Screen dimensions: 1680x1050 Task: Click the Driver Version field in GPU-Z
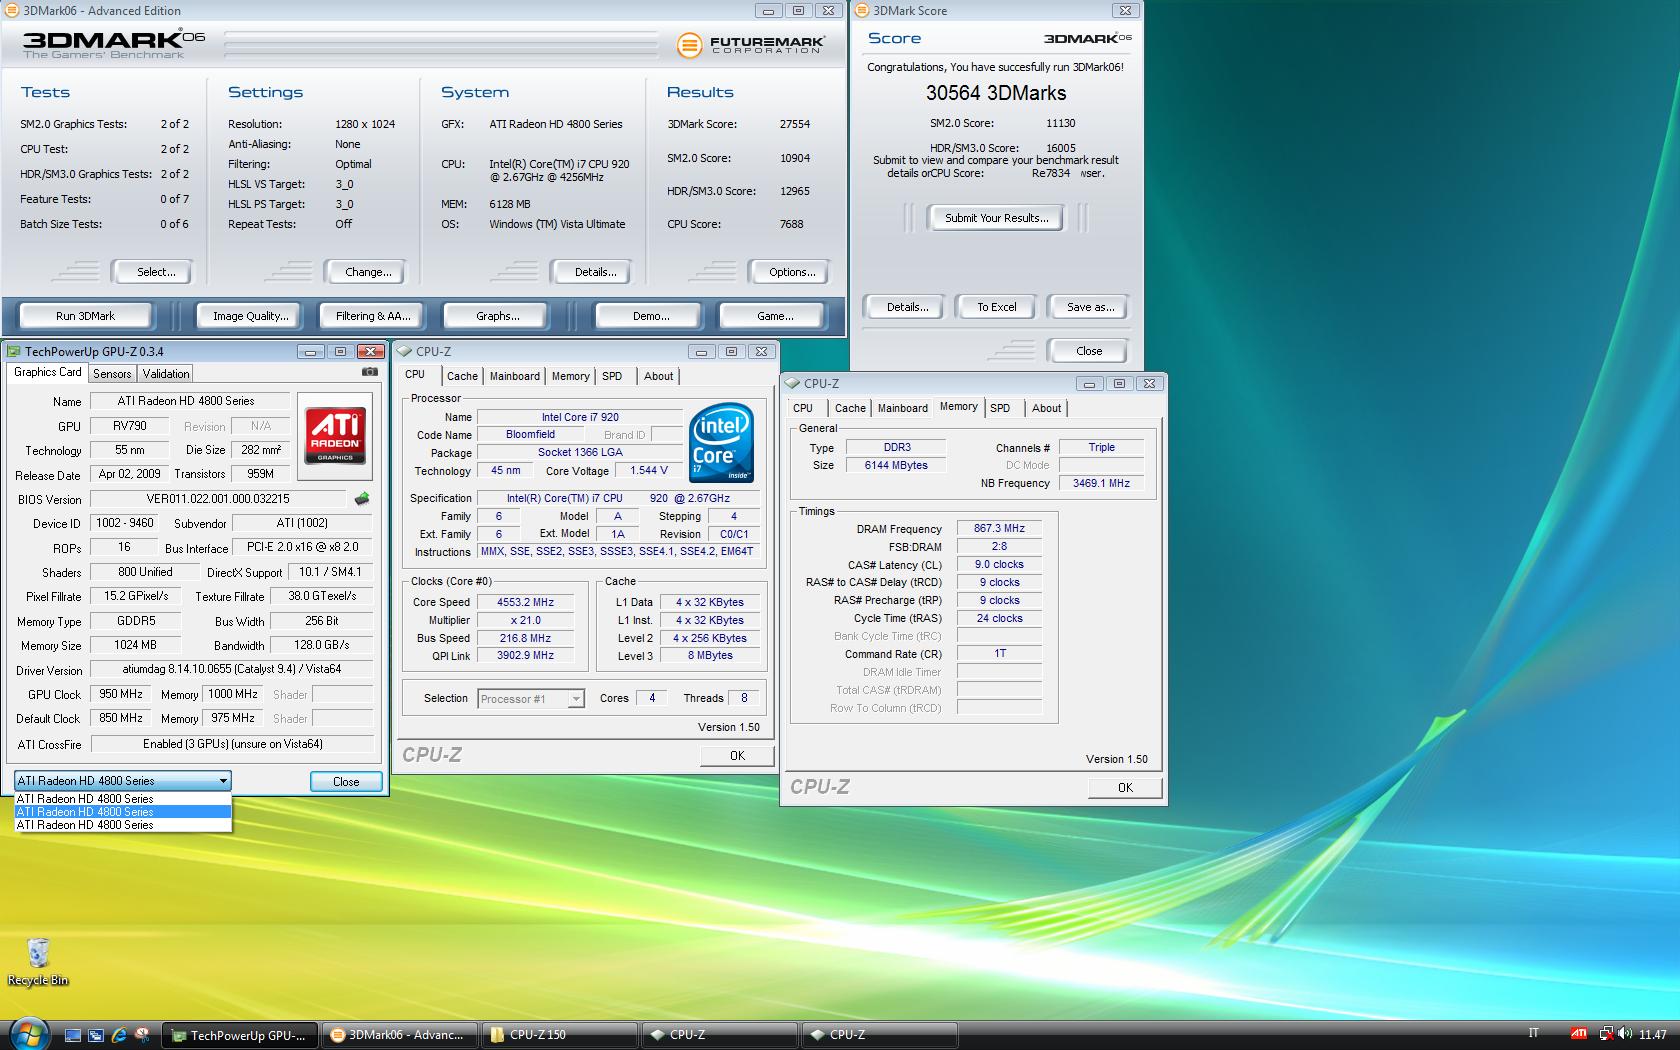pos(232,669)
